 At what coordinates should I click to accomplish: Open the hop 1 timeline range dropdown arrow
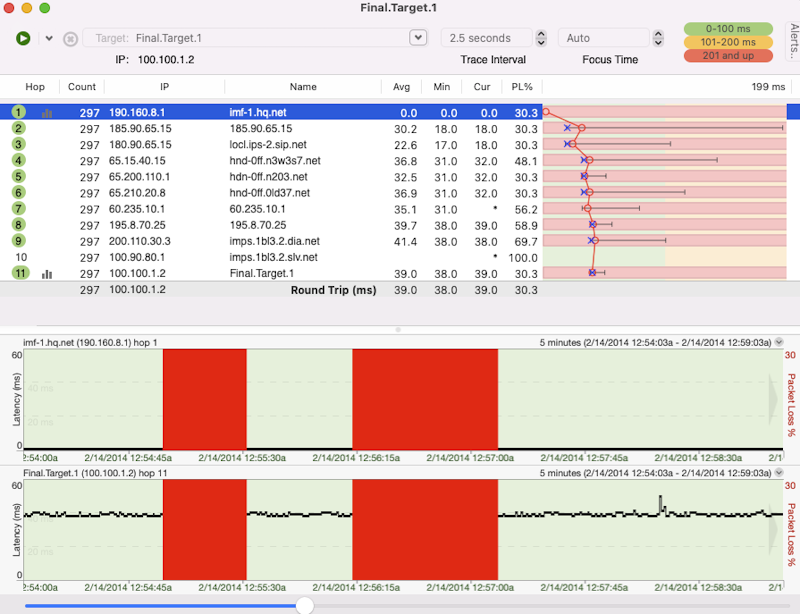[x=778, y=342]
